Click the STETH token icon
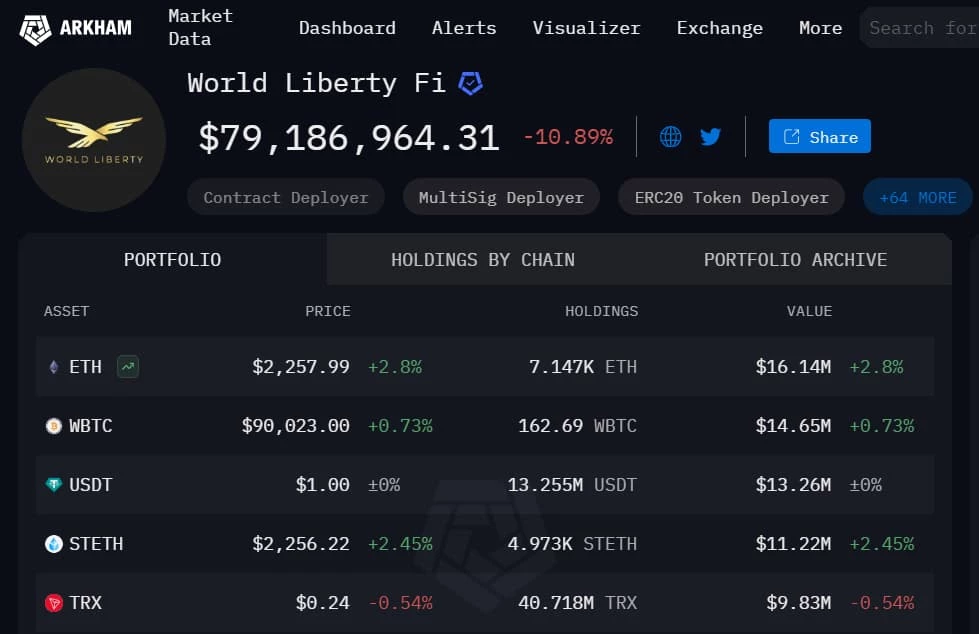This screenshot has width=979, height=634. [x=54, y=544]
